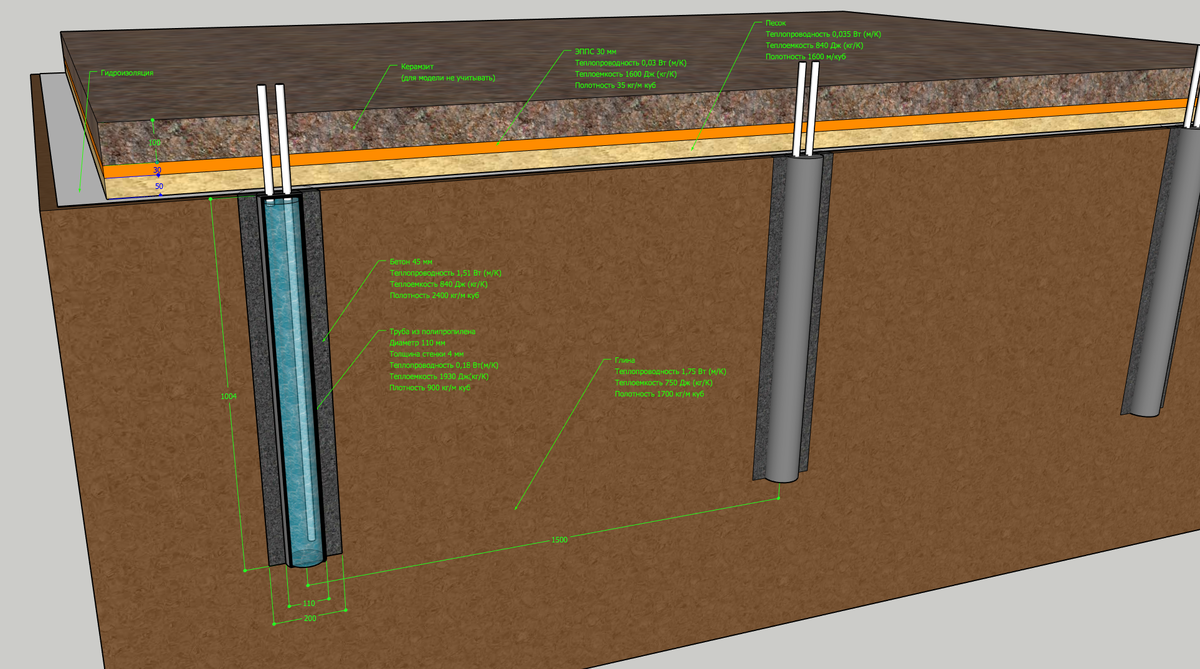
Task: Select the 'ЭППС 30 мм' label
Action: click(x=595, y=52)
